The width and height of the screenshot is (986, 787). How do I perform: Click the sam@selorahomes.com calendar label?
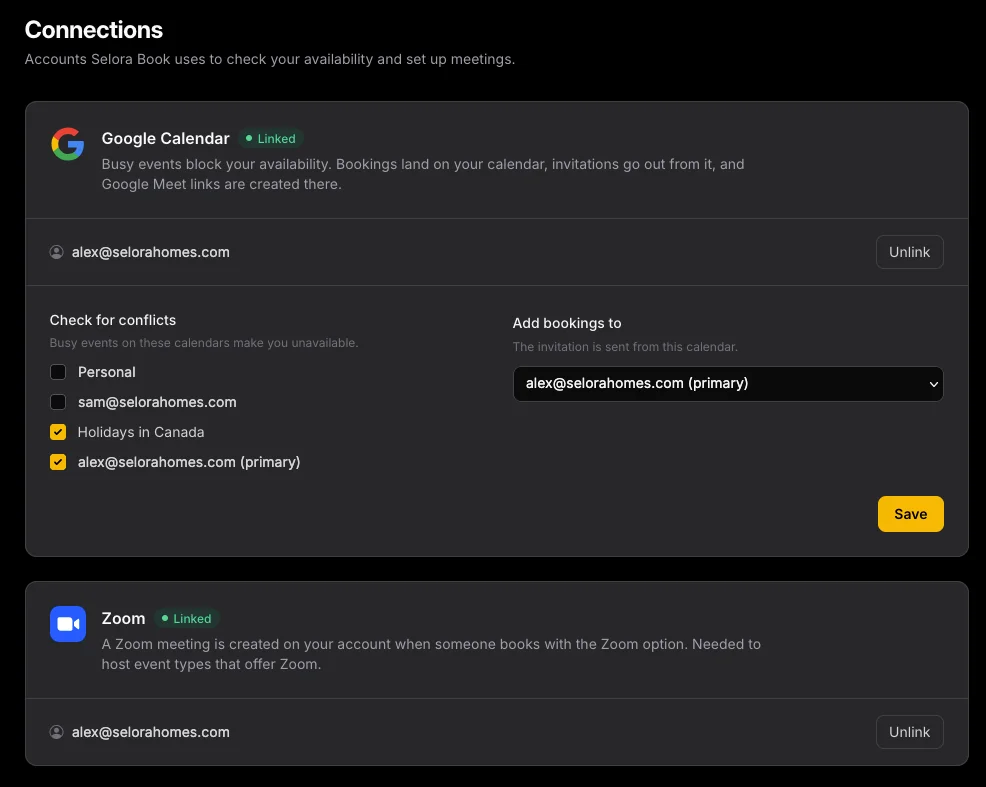pos(157,402)
